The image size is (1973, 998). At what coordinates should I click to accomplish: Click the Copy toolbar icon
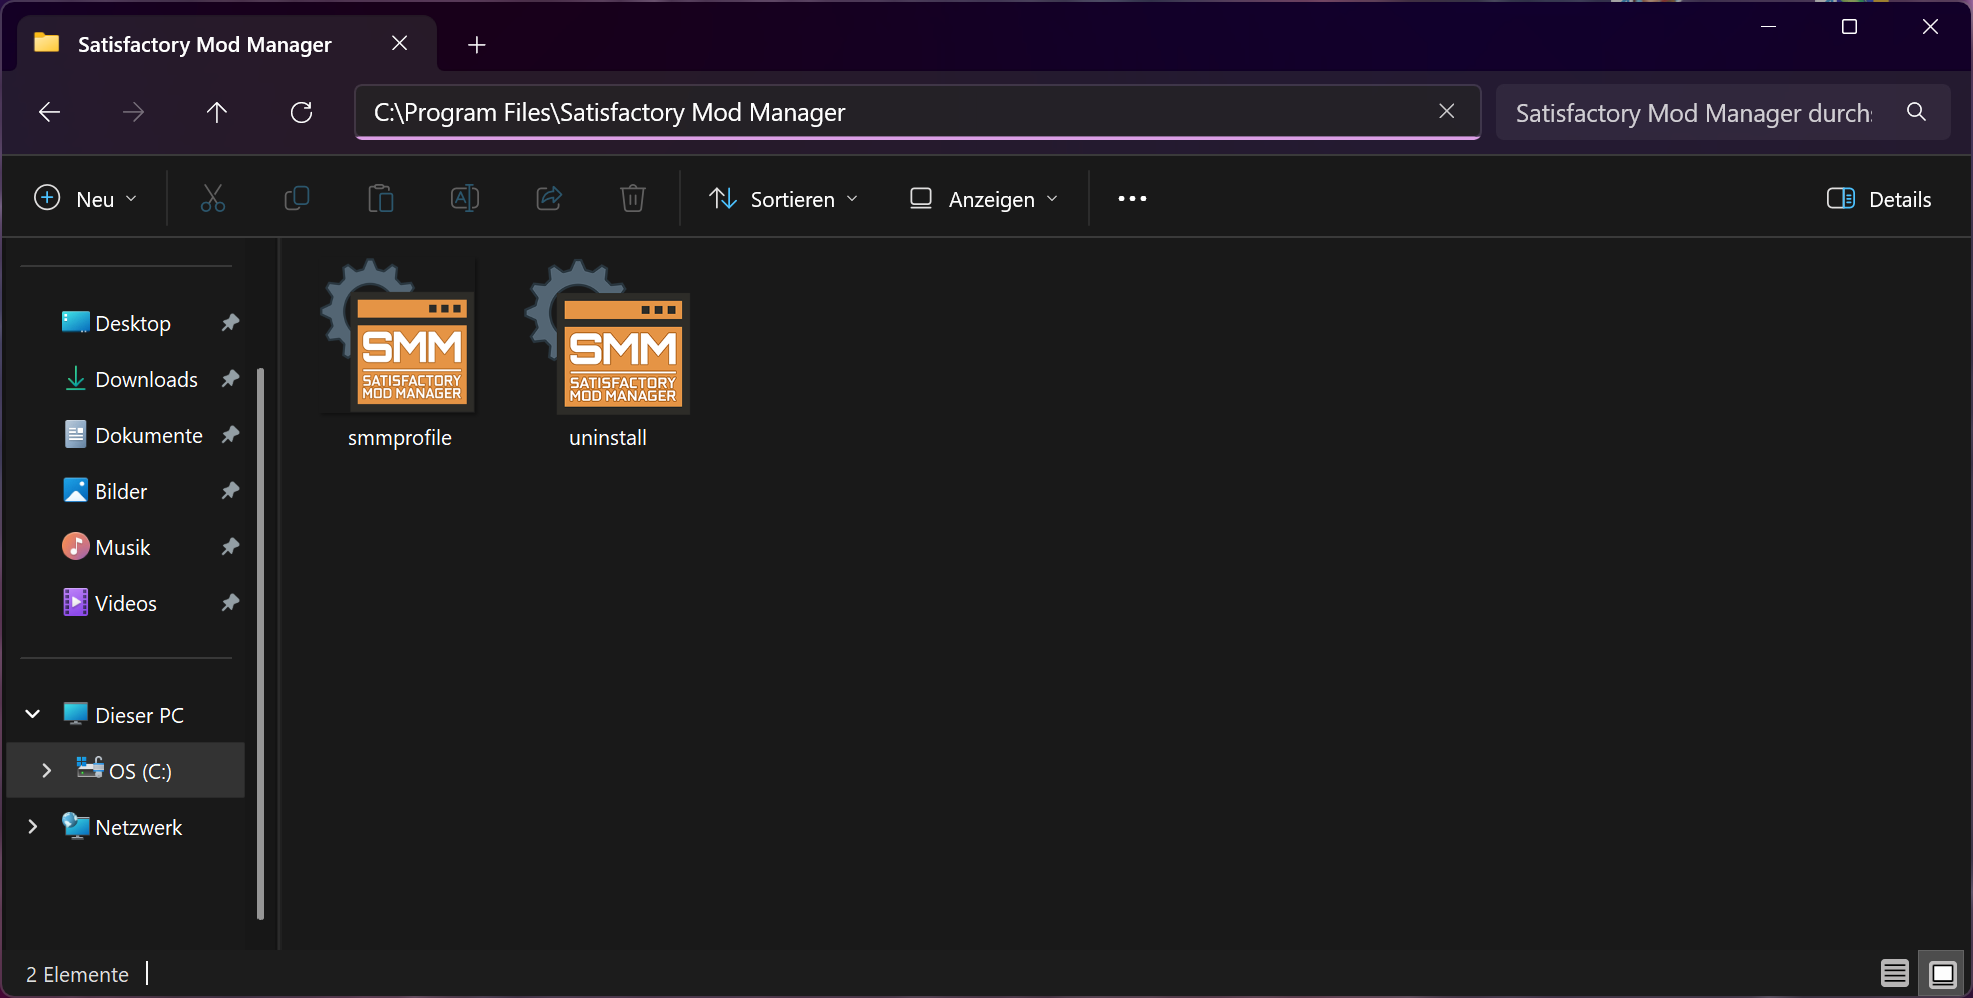297,199
